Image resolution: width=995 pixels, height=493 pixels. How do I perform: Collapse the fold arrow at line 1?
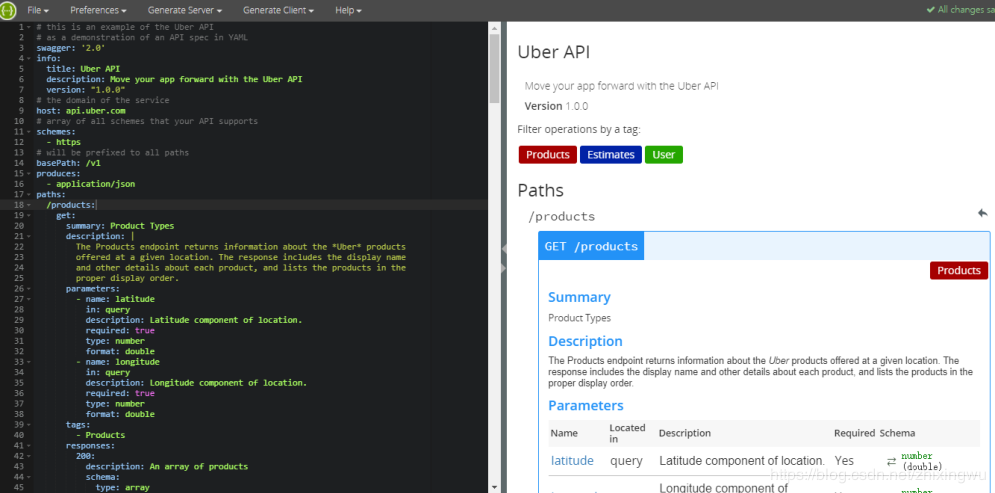[x=29, y=27]
